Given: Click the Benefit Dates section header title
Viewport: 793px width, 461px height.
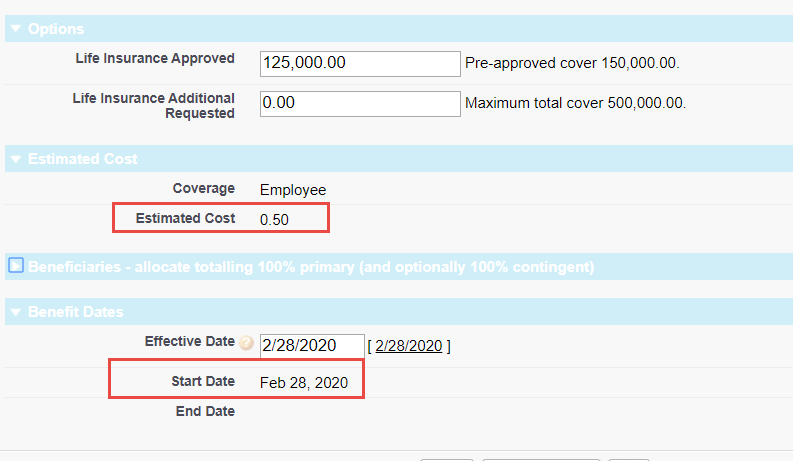Looking at the screenshot, I should (76, 312).
